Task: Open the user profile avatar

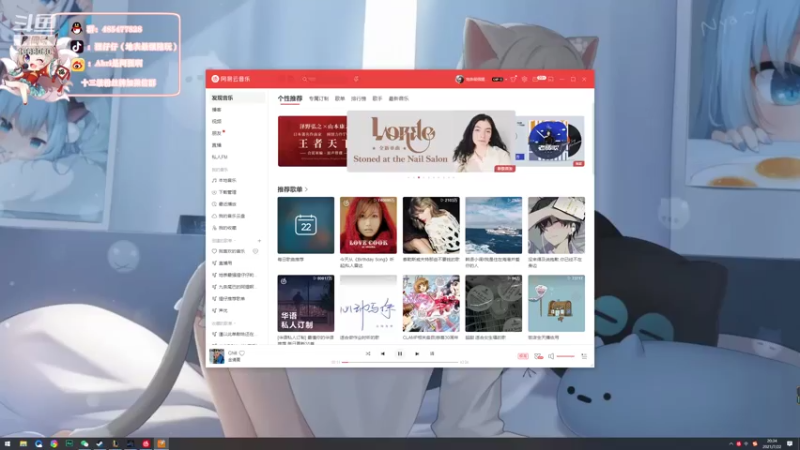Action: pyautogui.click(x=459, y=79)
